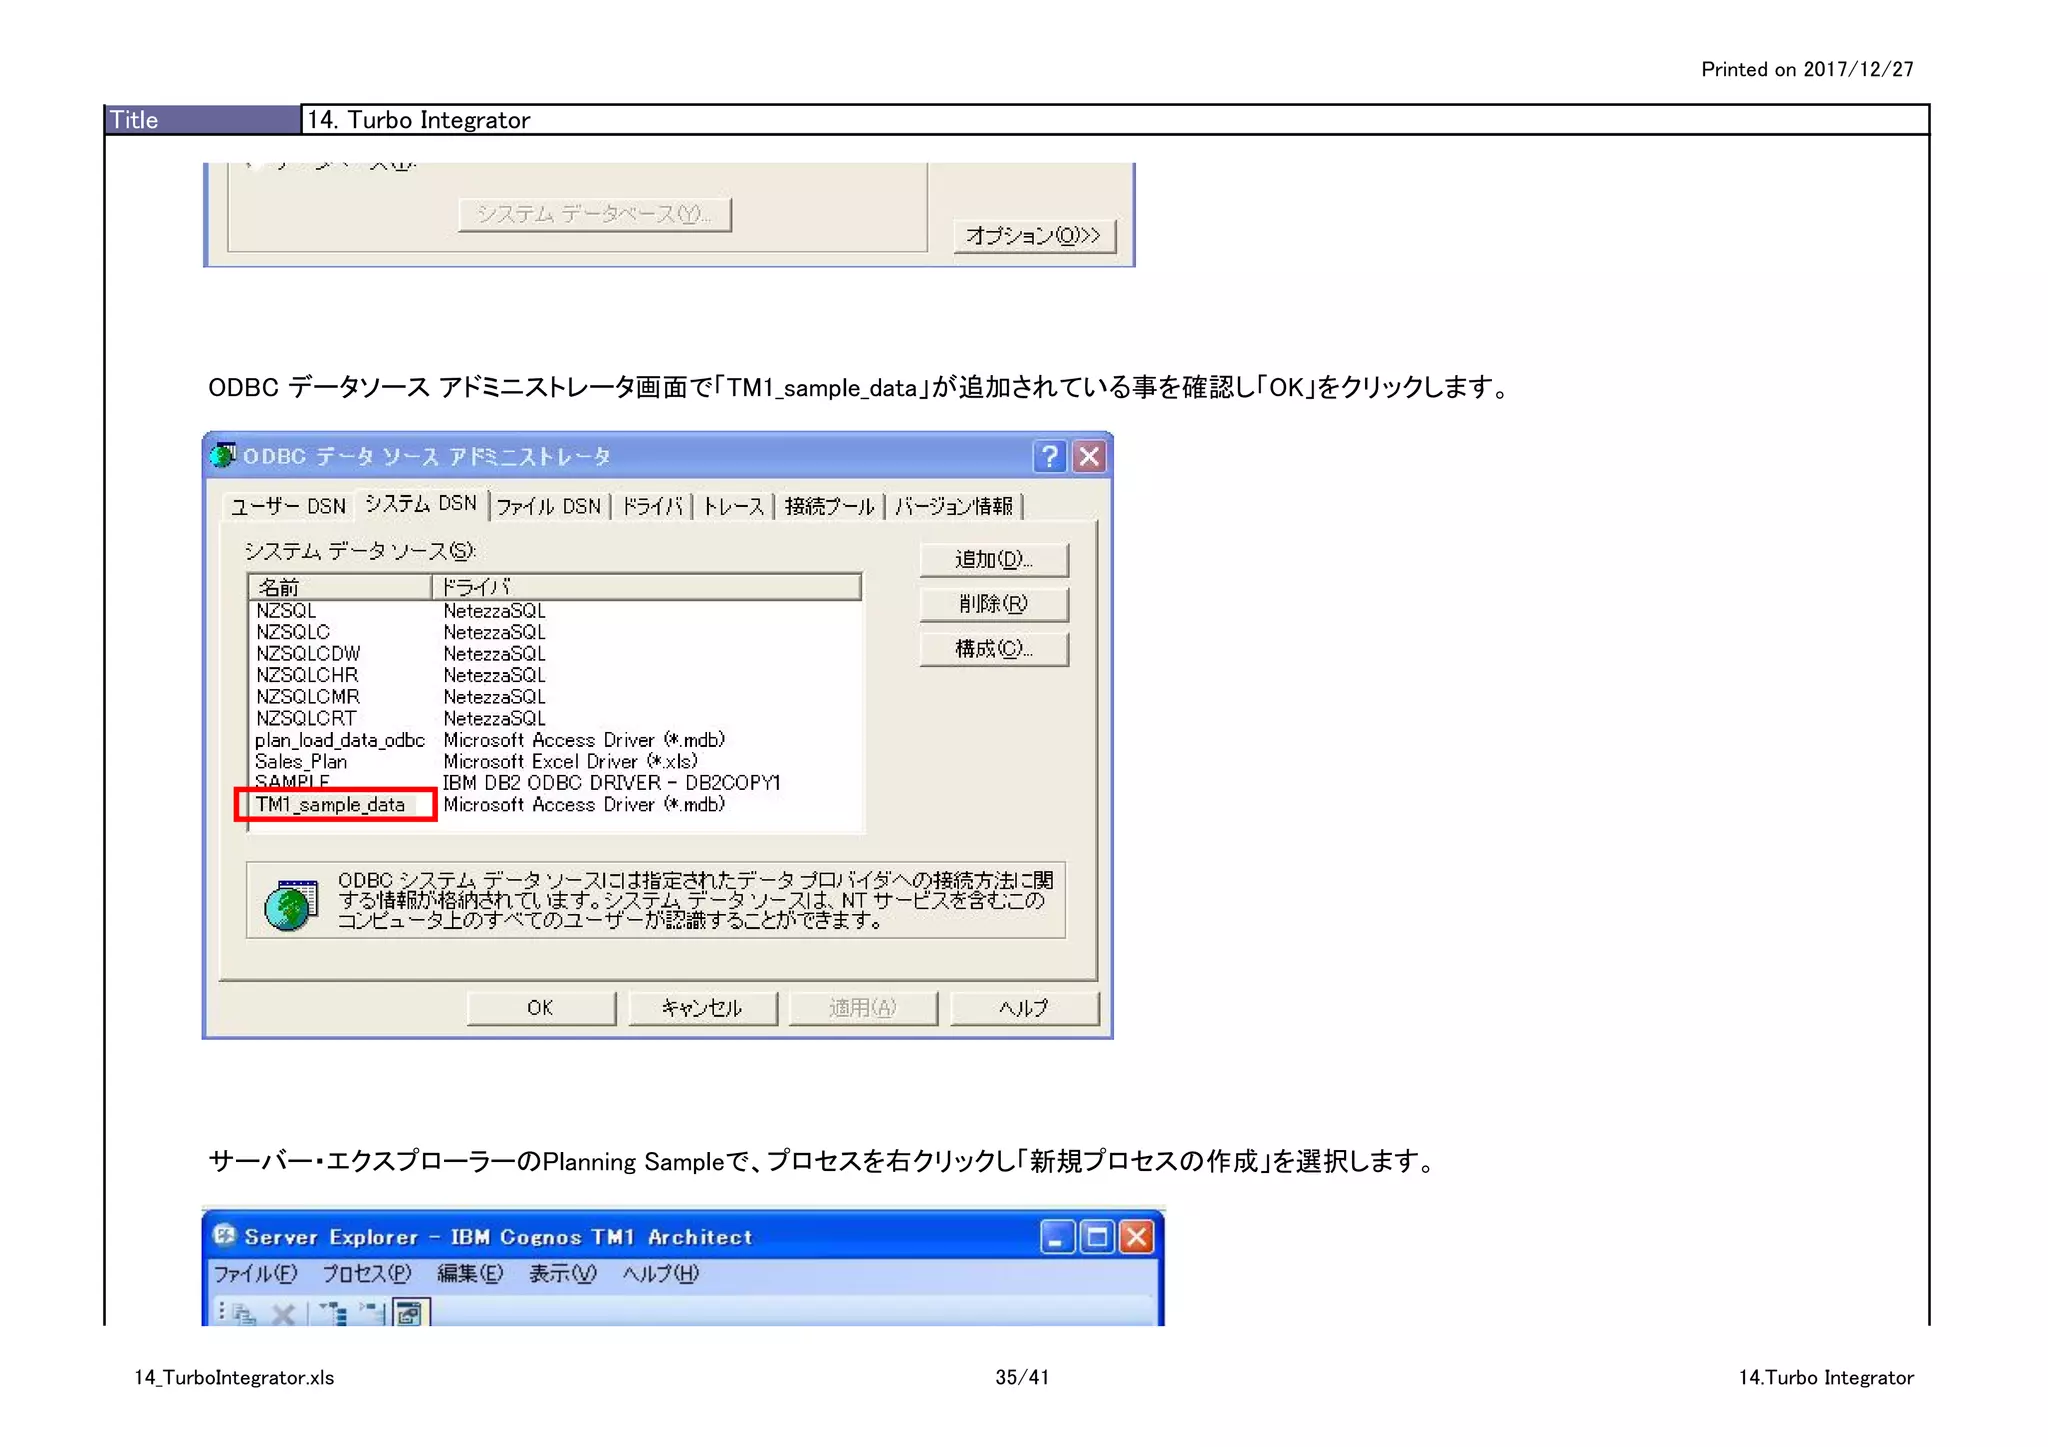The width and height of the screenshot is (2048, 1447).
Task: Click the collapse tree icon in Server Explorer toolbar
Action: [x=371, y=1314]
